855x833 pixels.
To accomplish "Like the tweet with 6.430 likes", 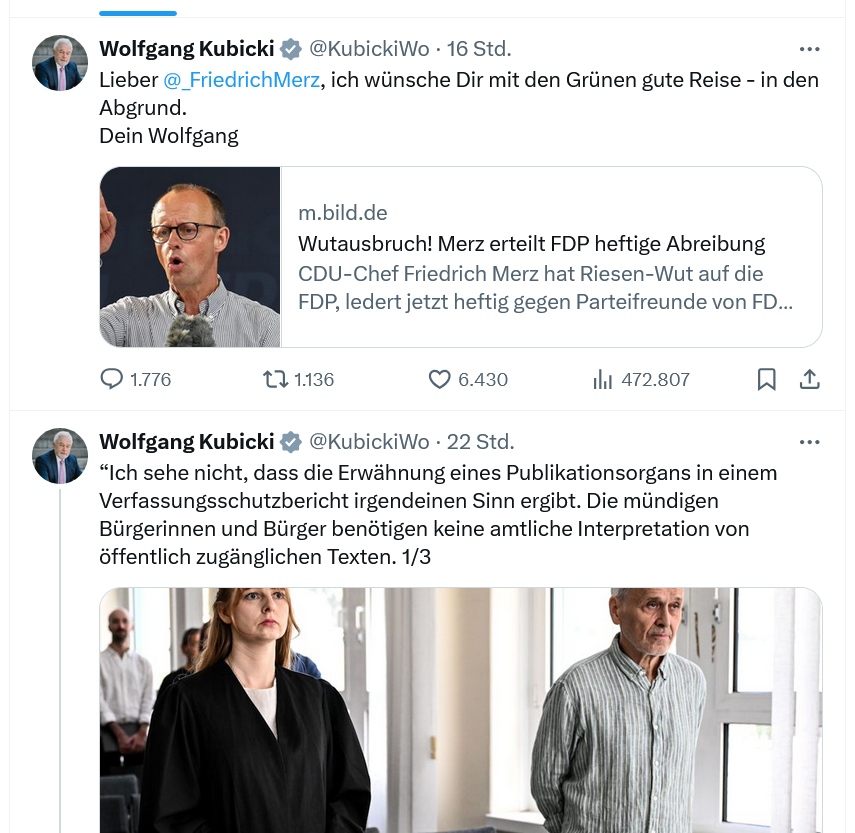I will (x=440, y=380).
